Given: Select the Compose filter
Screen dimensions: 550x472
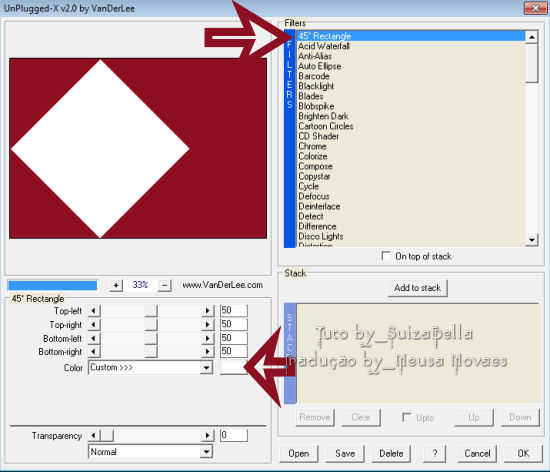Looking at the screenshot, I should coord(411,166).
